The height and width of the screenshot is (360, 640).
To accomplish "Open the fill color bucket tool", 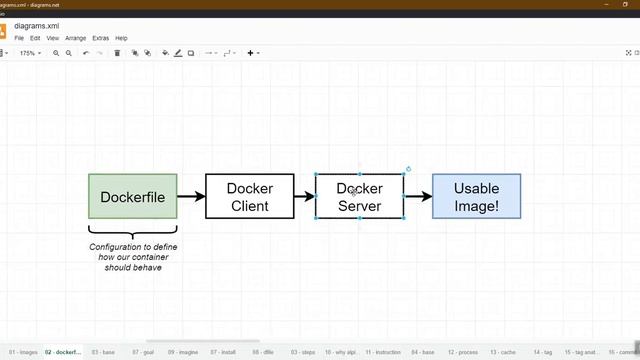I will (165, 53).
